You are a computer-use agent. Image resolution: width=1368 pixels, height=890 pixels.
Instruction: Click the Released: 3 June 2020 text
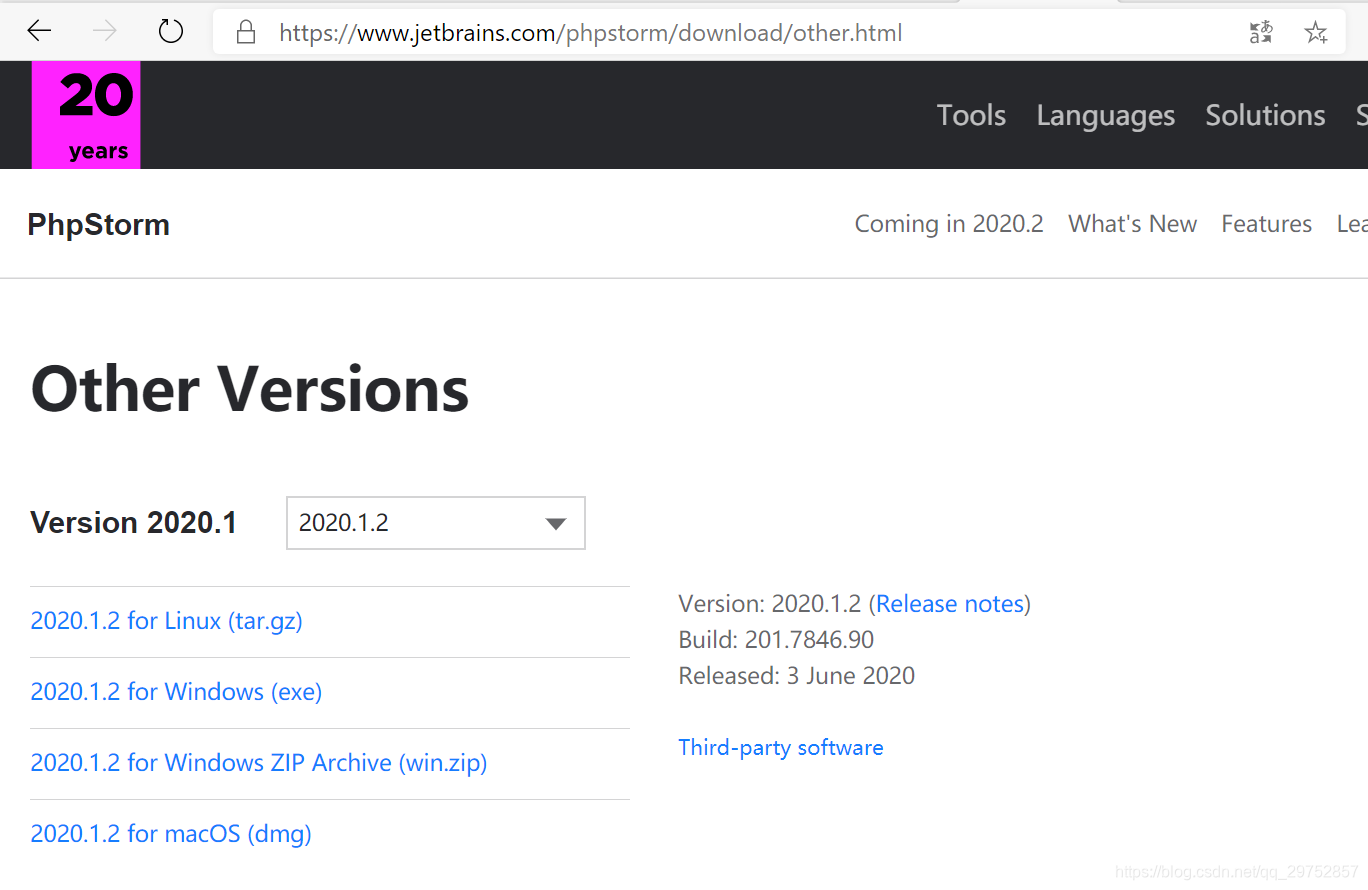click(x=797, y=676)
